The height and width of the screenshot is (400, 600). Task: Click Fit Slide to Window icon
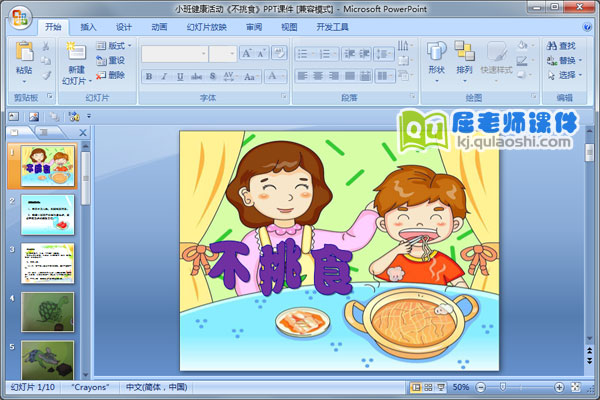(576, 387)
